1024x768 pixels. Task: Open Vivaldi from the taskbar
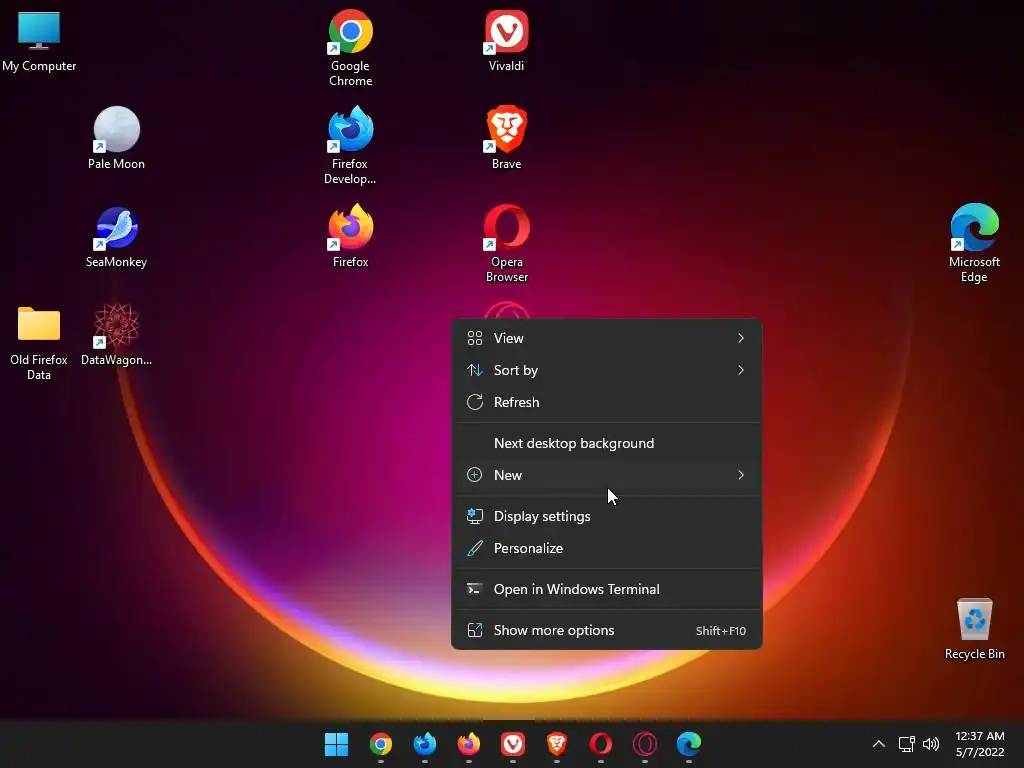(513, 744)
